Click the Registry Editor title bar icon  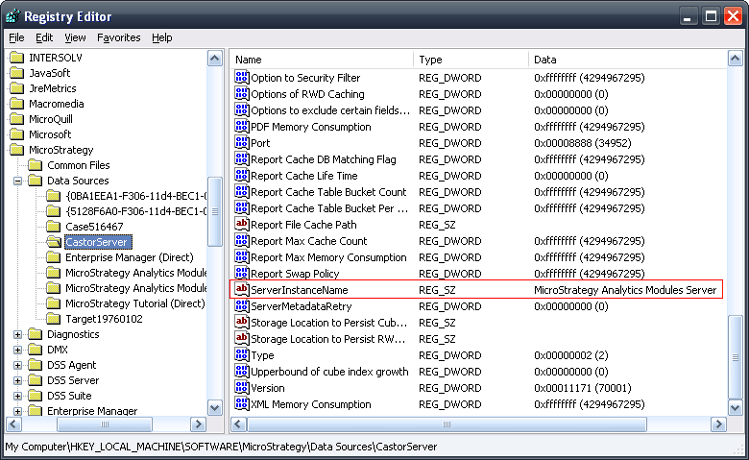13,16
